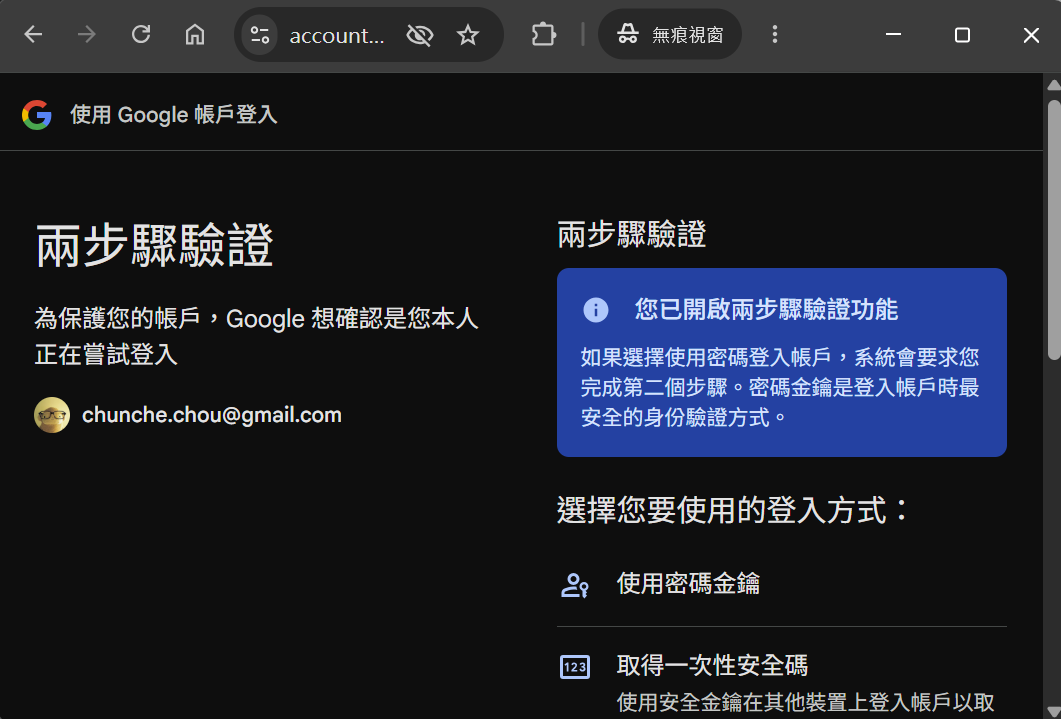Bookmark this page with the star icon

[x=468, y=35]
